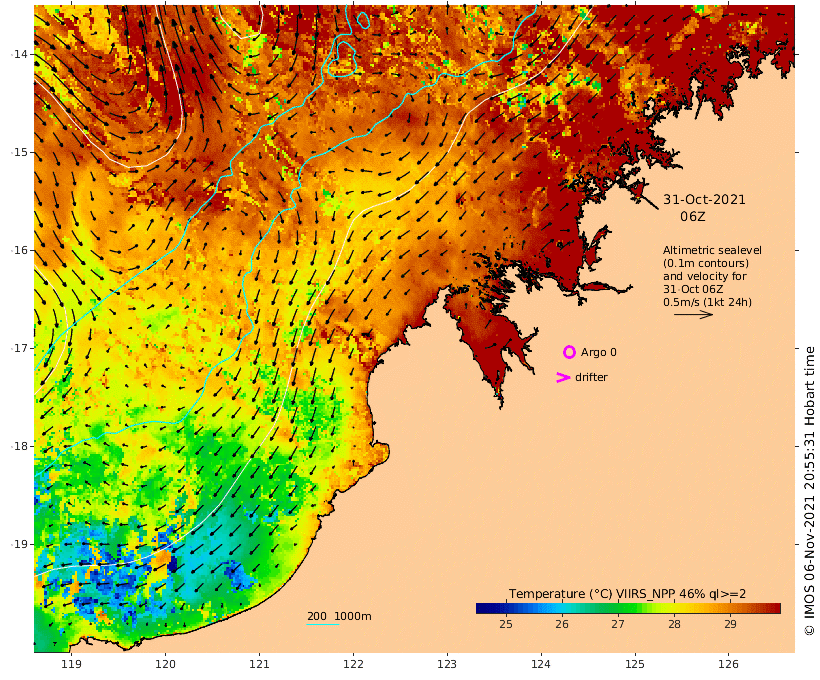This screenshot has height=680, width=820.
Task: Click the '06Z' time label
Action: coord(693,217)
